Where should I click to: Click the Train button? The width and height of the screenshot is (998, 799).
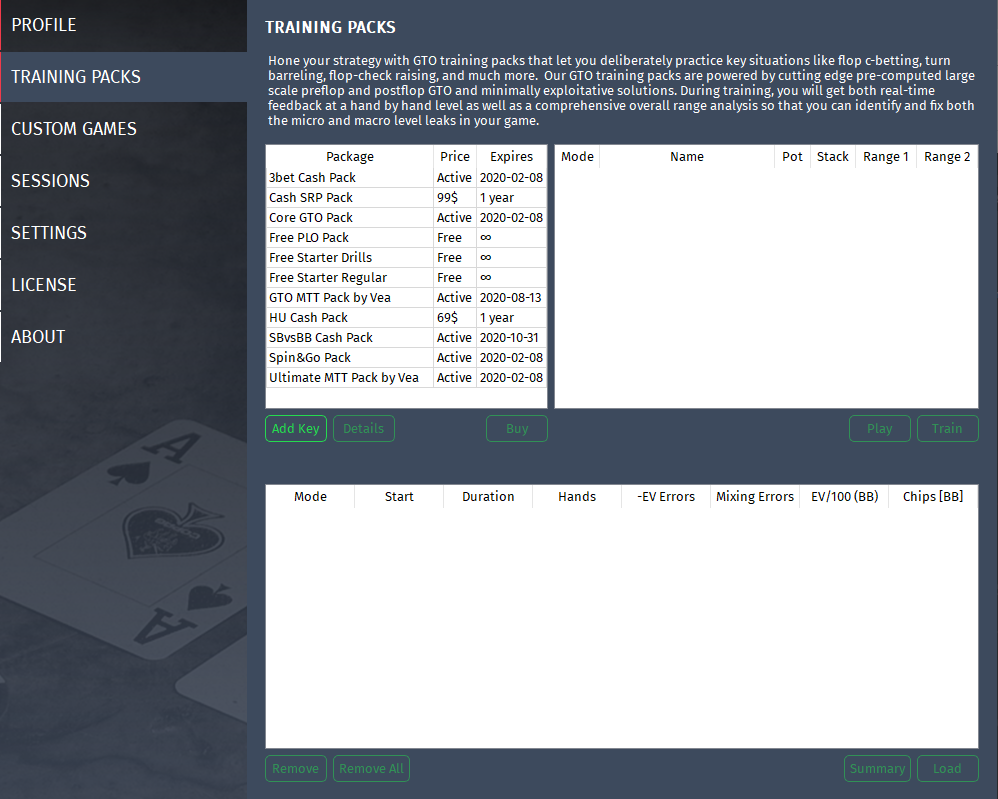coord(947,428)
